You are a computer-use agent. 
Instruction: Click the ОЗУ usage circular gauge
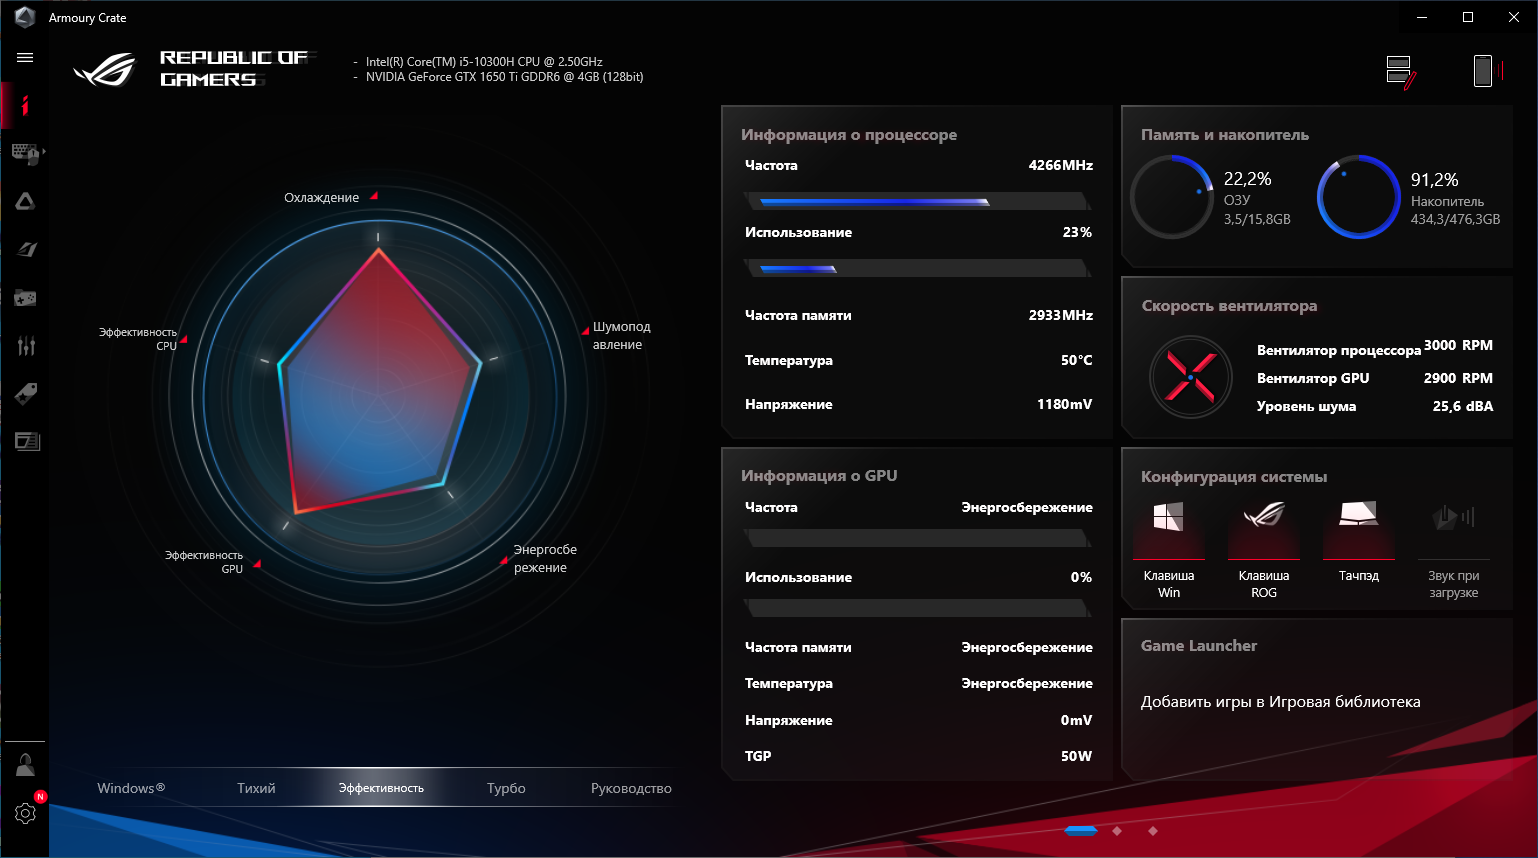(1172, 197)
